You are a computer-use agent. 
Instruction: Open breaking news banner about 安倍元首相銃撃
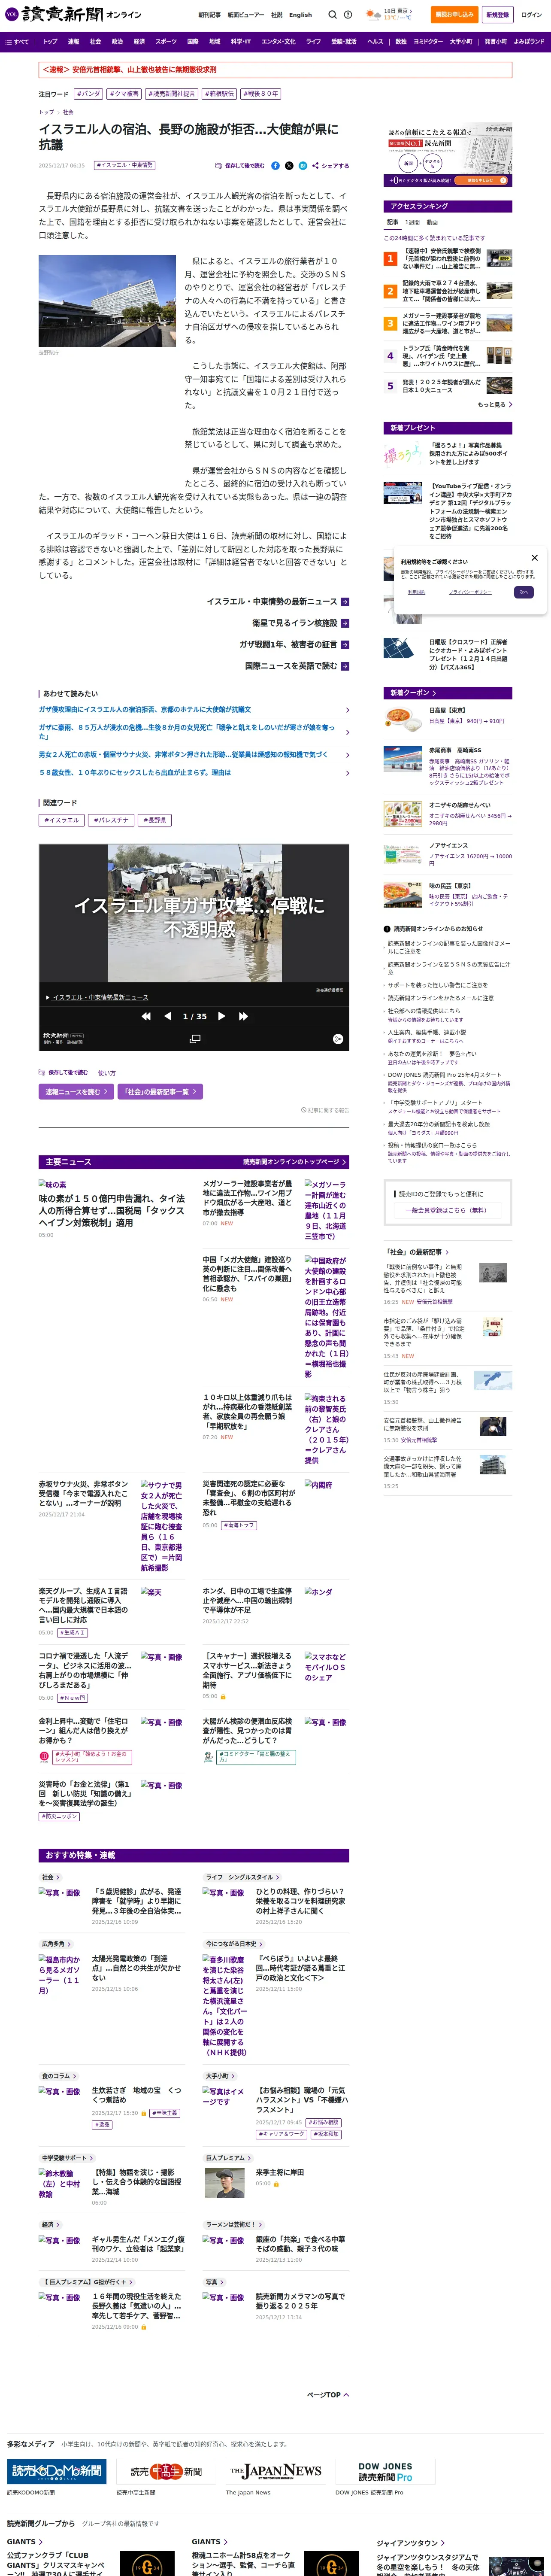[x=275, y=70]
